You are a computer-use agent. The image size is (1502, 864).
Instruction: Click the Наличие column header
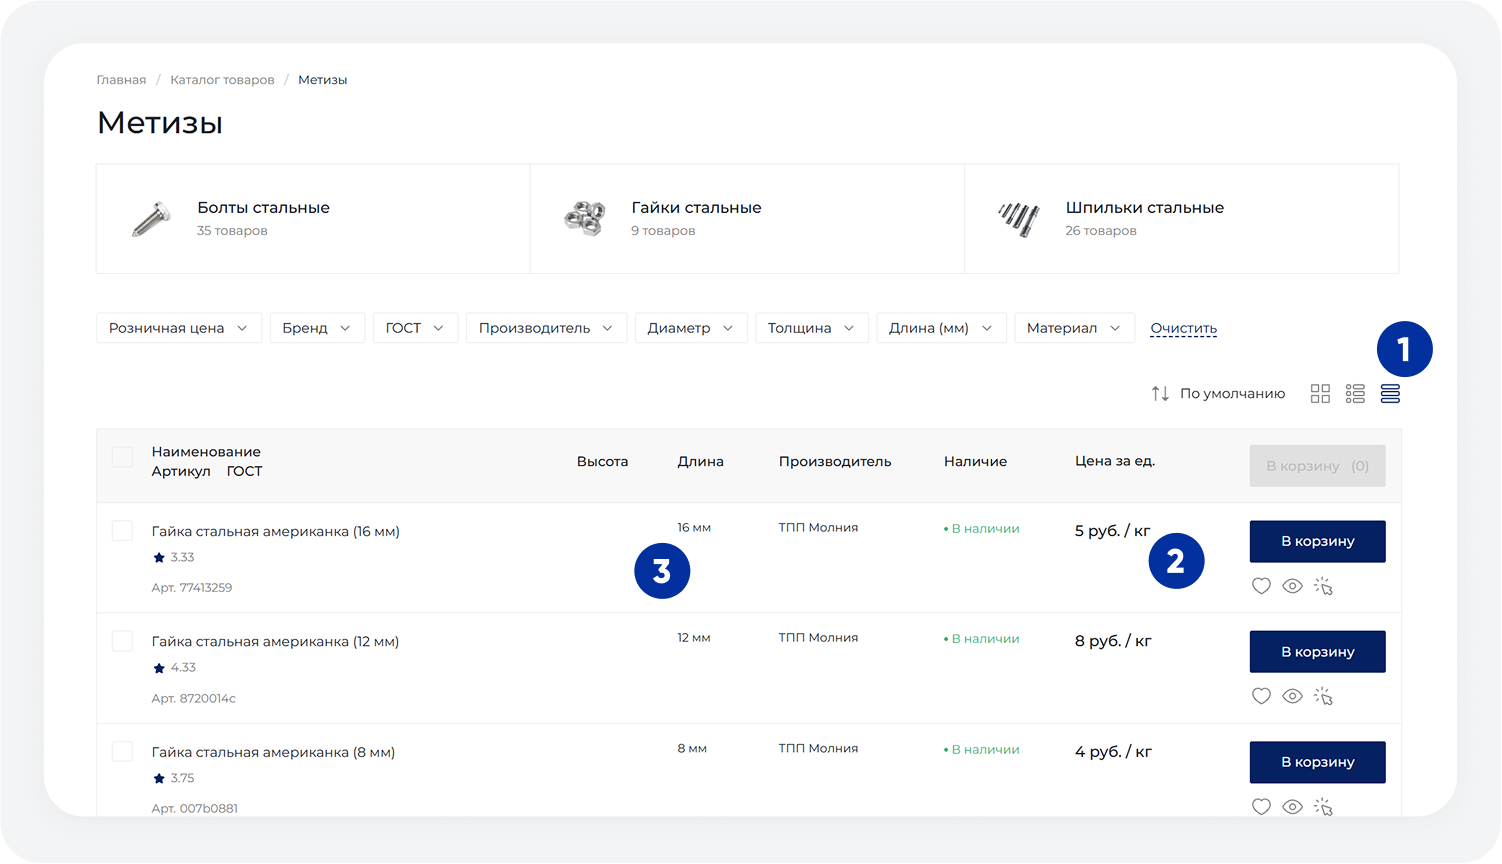975,461
